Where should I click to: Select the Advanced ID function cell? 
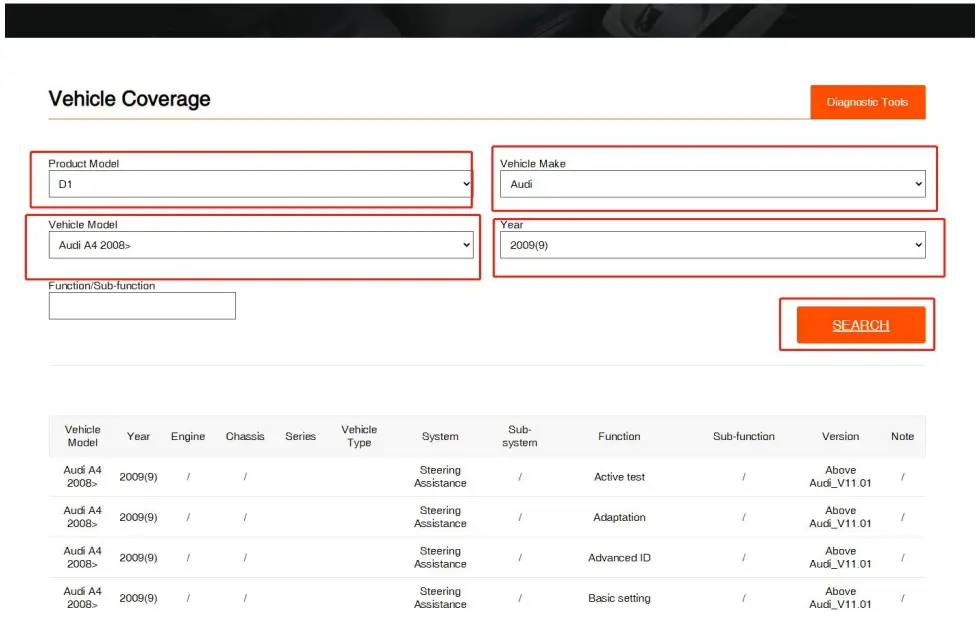619,558
